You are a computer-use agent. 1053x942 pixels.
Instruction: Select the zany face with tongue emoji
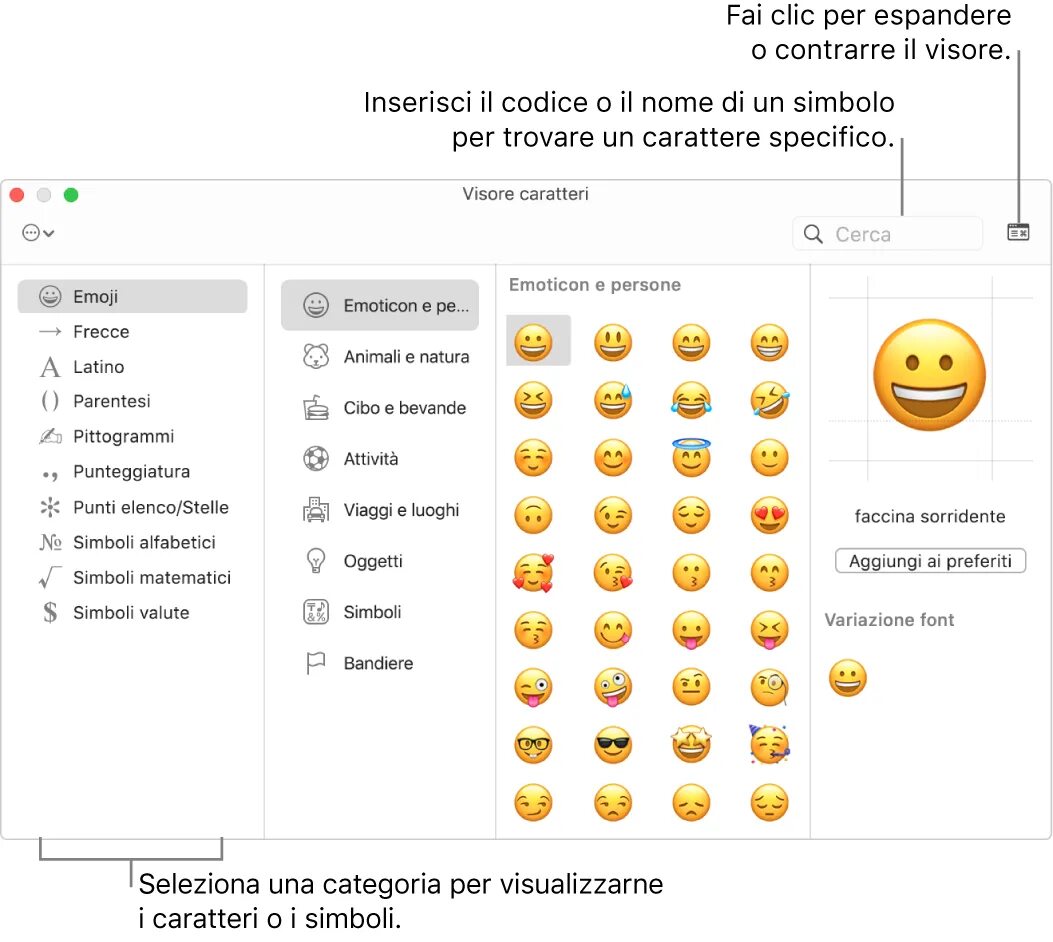613,688
